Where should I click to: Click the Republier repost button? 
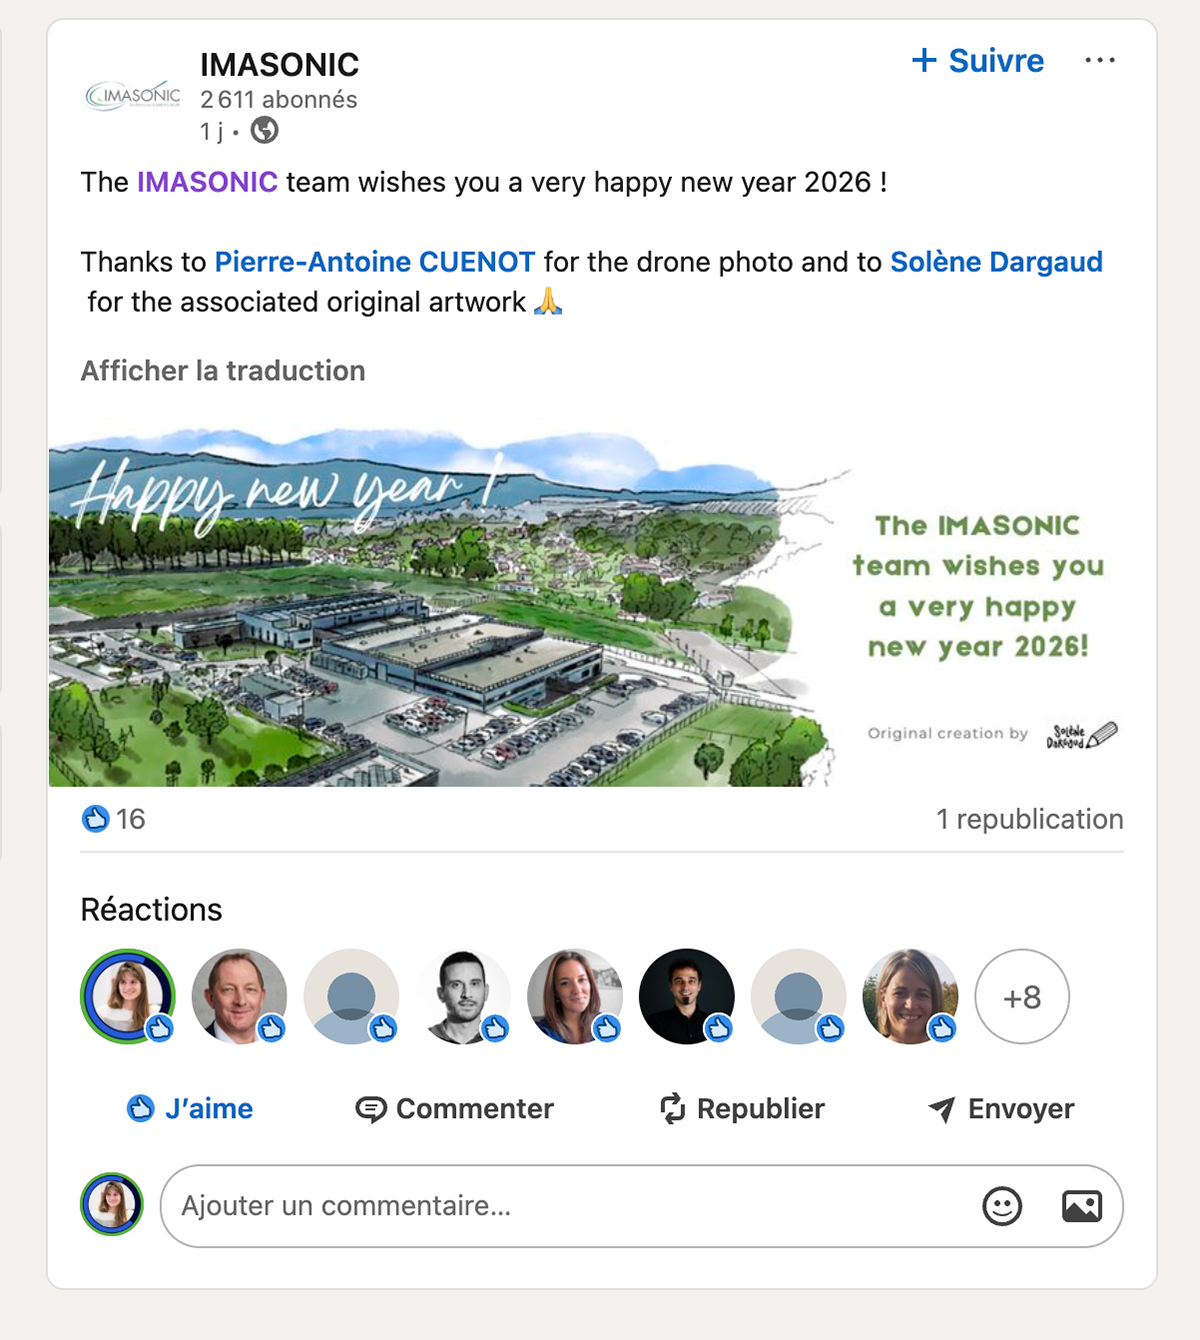(x=742, y=1108)
